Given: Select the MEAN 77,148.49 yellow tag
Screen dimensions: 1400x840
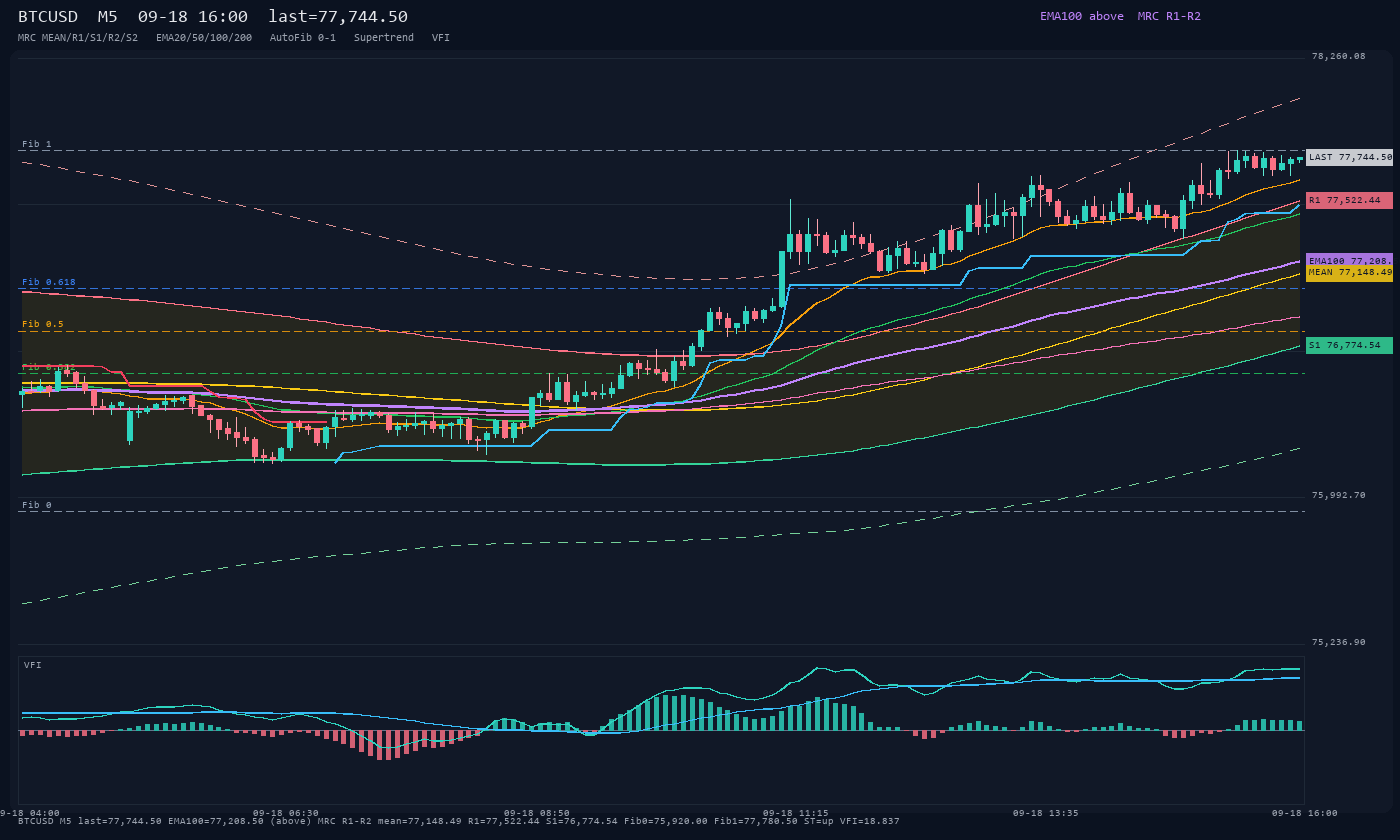Looking at the screenshot, I should tap(1349, 272).
